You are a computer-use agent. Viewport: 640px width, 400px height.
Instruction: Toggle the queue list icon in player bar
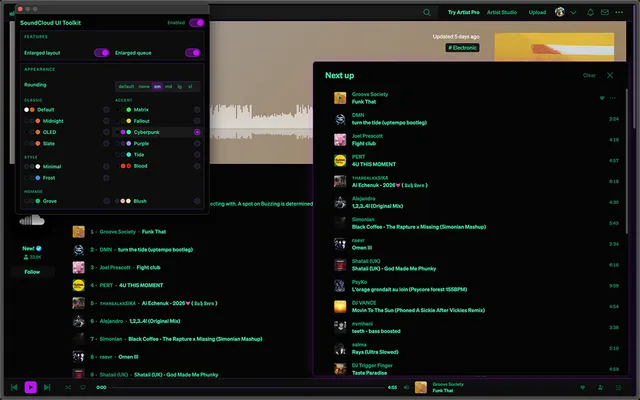click(618, 387)
